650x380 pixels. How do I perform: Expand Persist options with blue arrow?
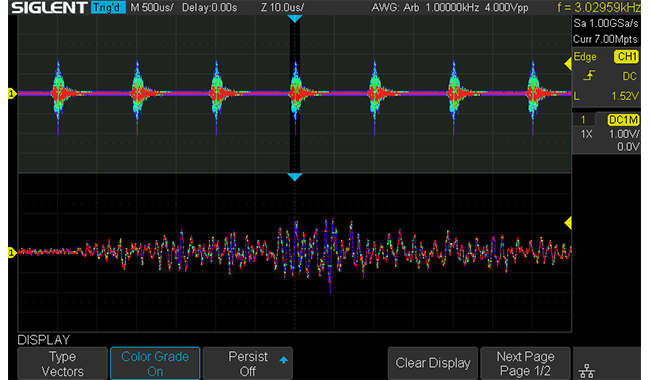point(284,360)
